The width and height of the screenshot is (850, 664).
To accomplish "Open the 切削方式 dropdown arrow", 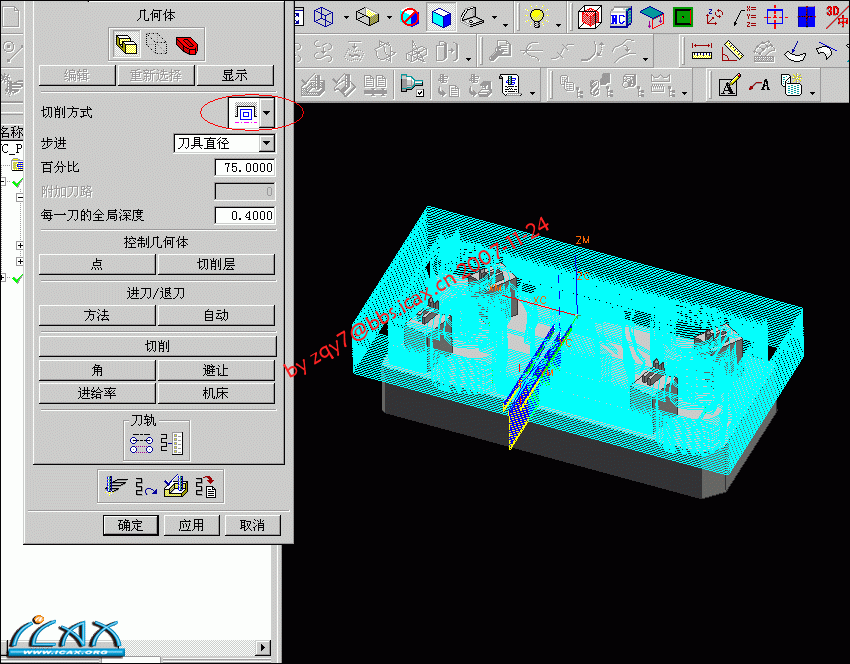I will 267,113.
